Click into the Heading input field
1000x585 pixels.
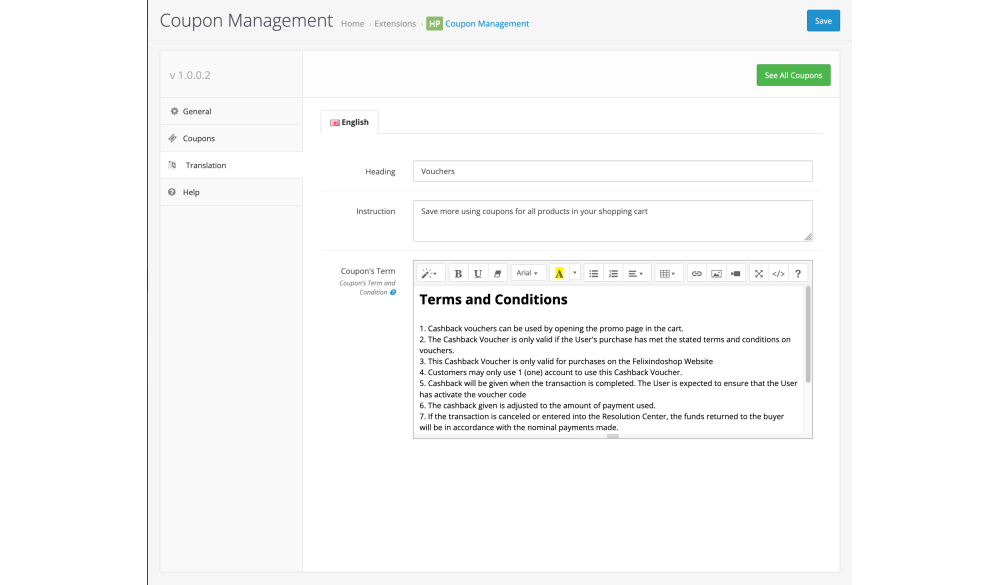coord(612,171)
